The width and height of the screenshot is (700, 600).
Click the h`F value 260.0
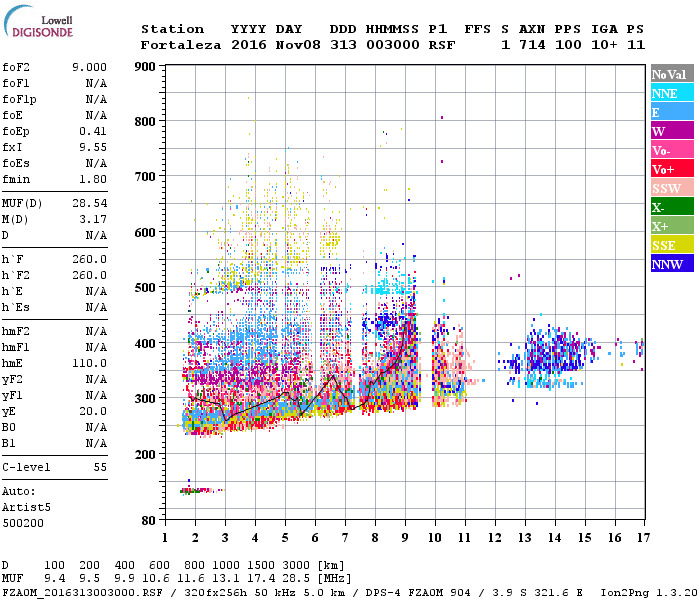click(89, 259)
